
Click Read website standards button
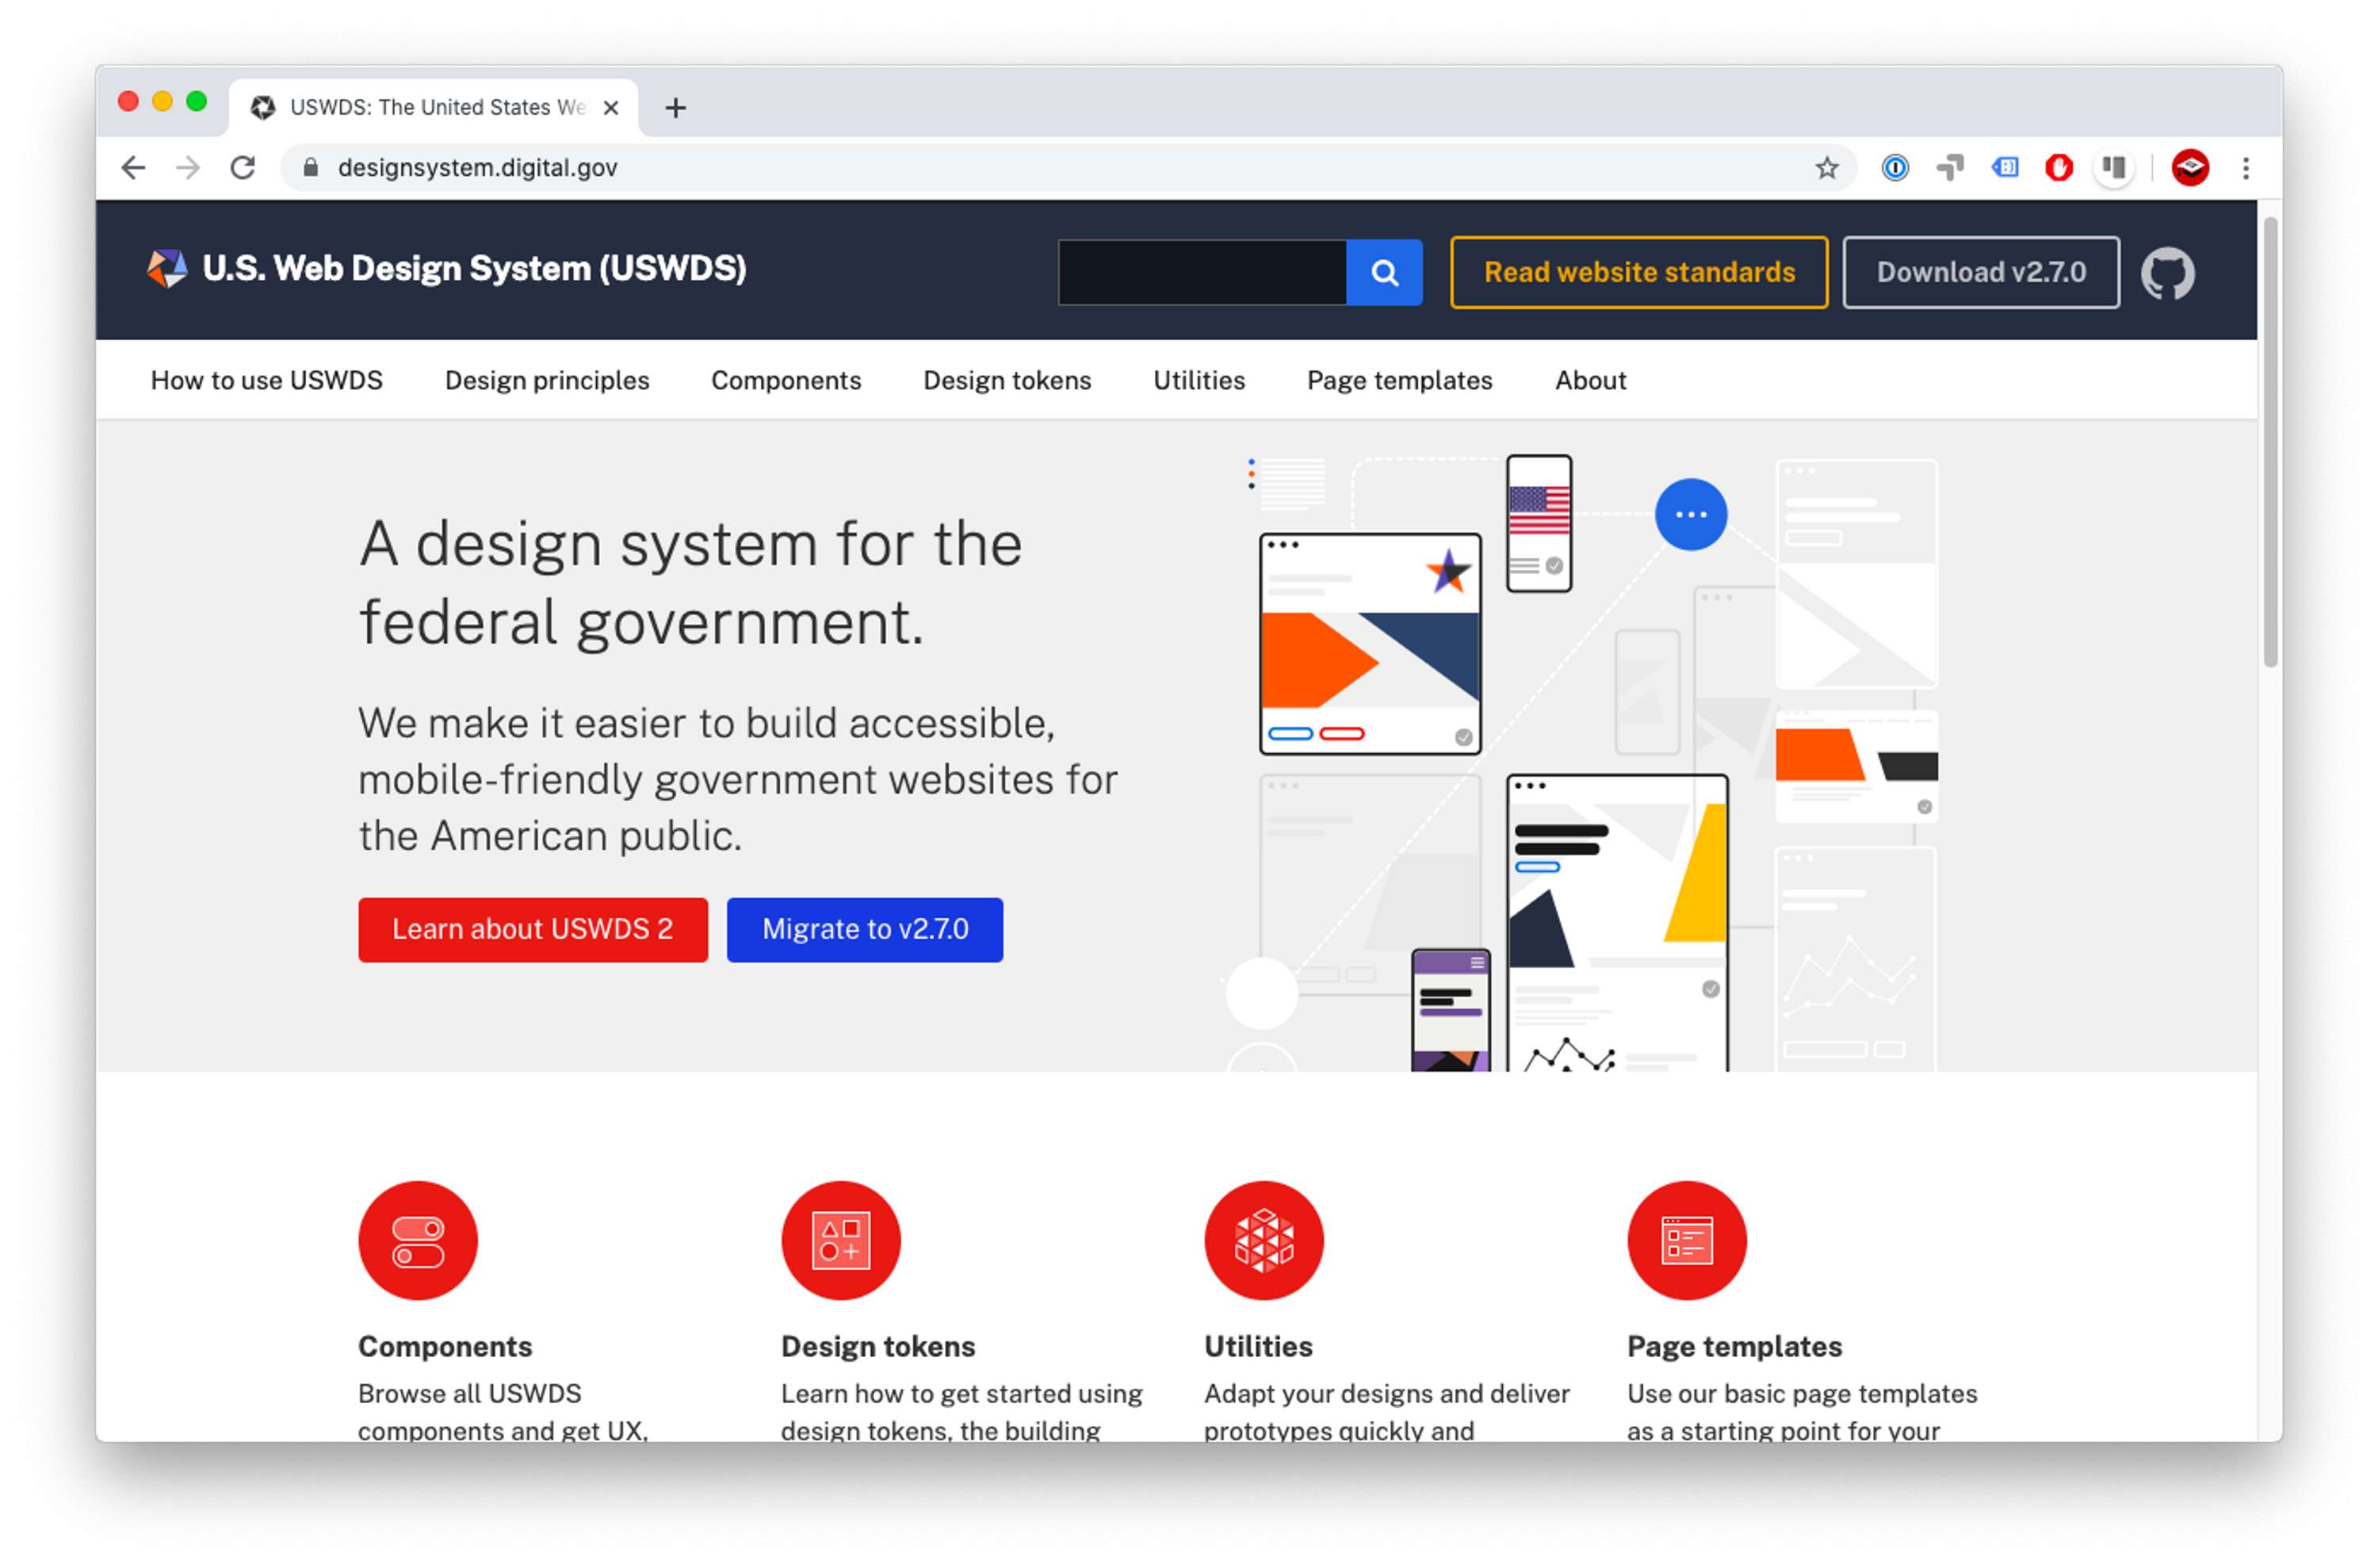1639,272
